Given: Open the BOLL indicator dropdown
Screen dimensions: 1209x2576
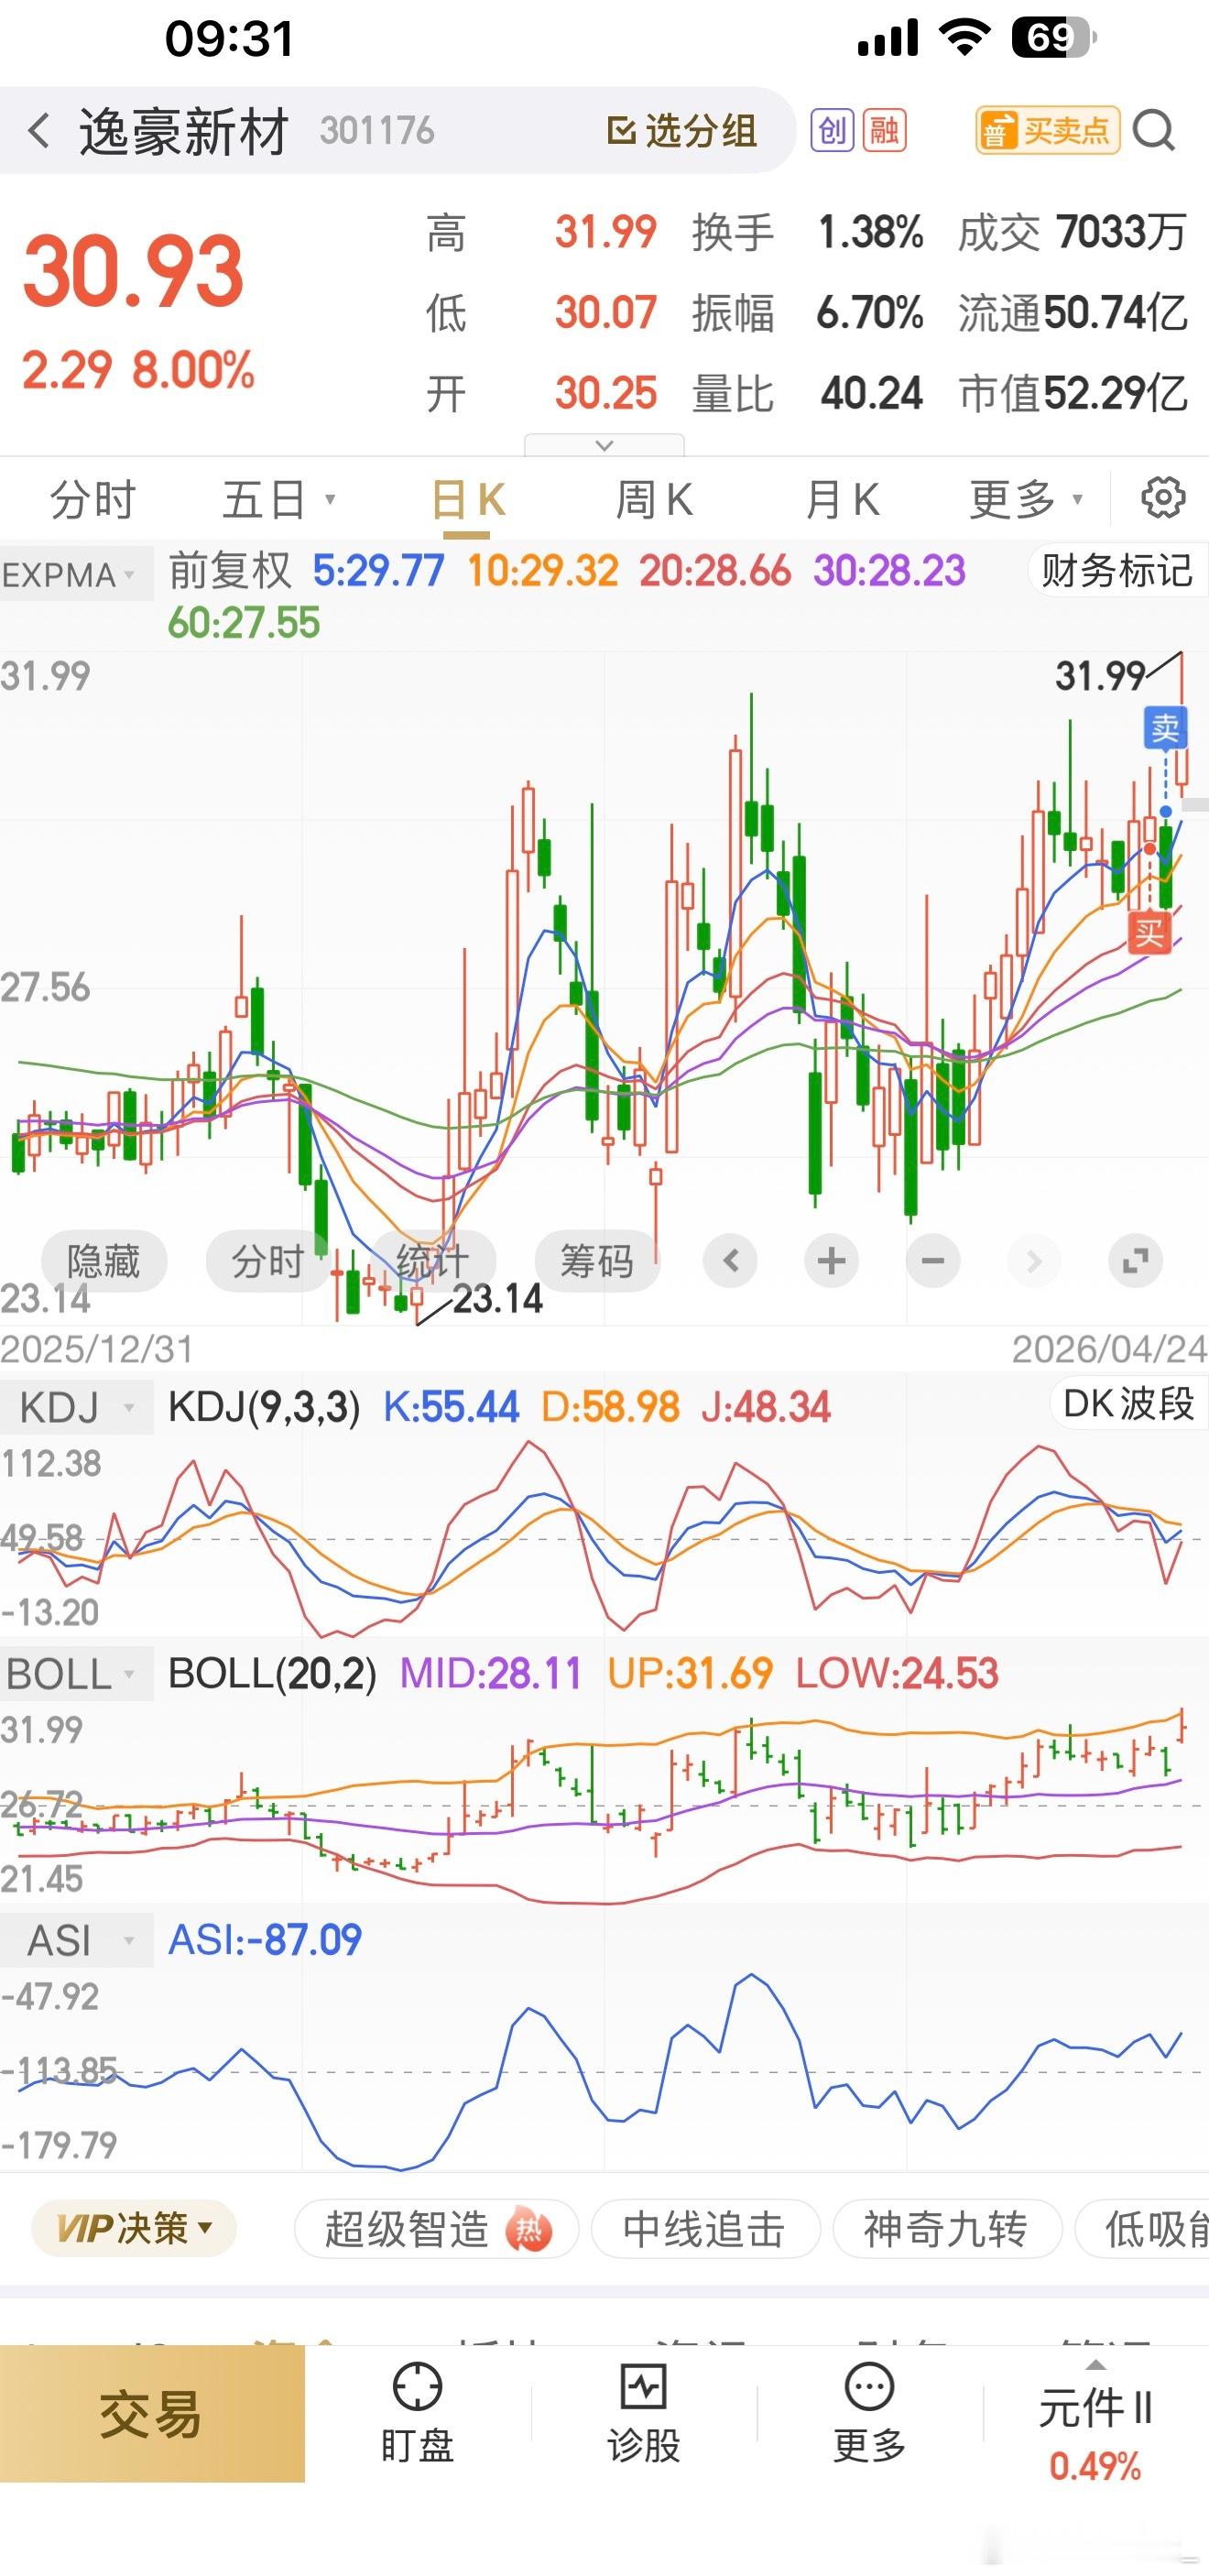Looking at the screenshot, I should pyautogui.click(x=77, y=1674).
